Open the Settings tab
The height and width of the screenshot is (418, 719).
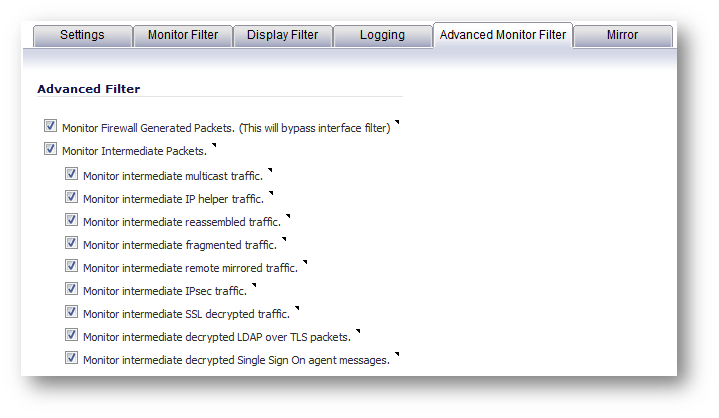pos(82,35)
